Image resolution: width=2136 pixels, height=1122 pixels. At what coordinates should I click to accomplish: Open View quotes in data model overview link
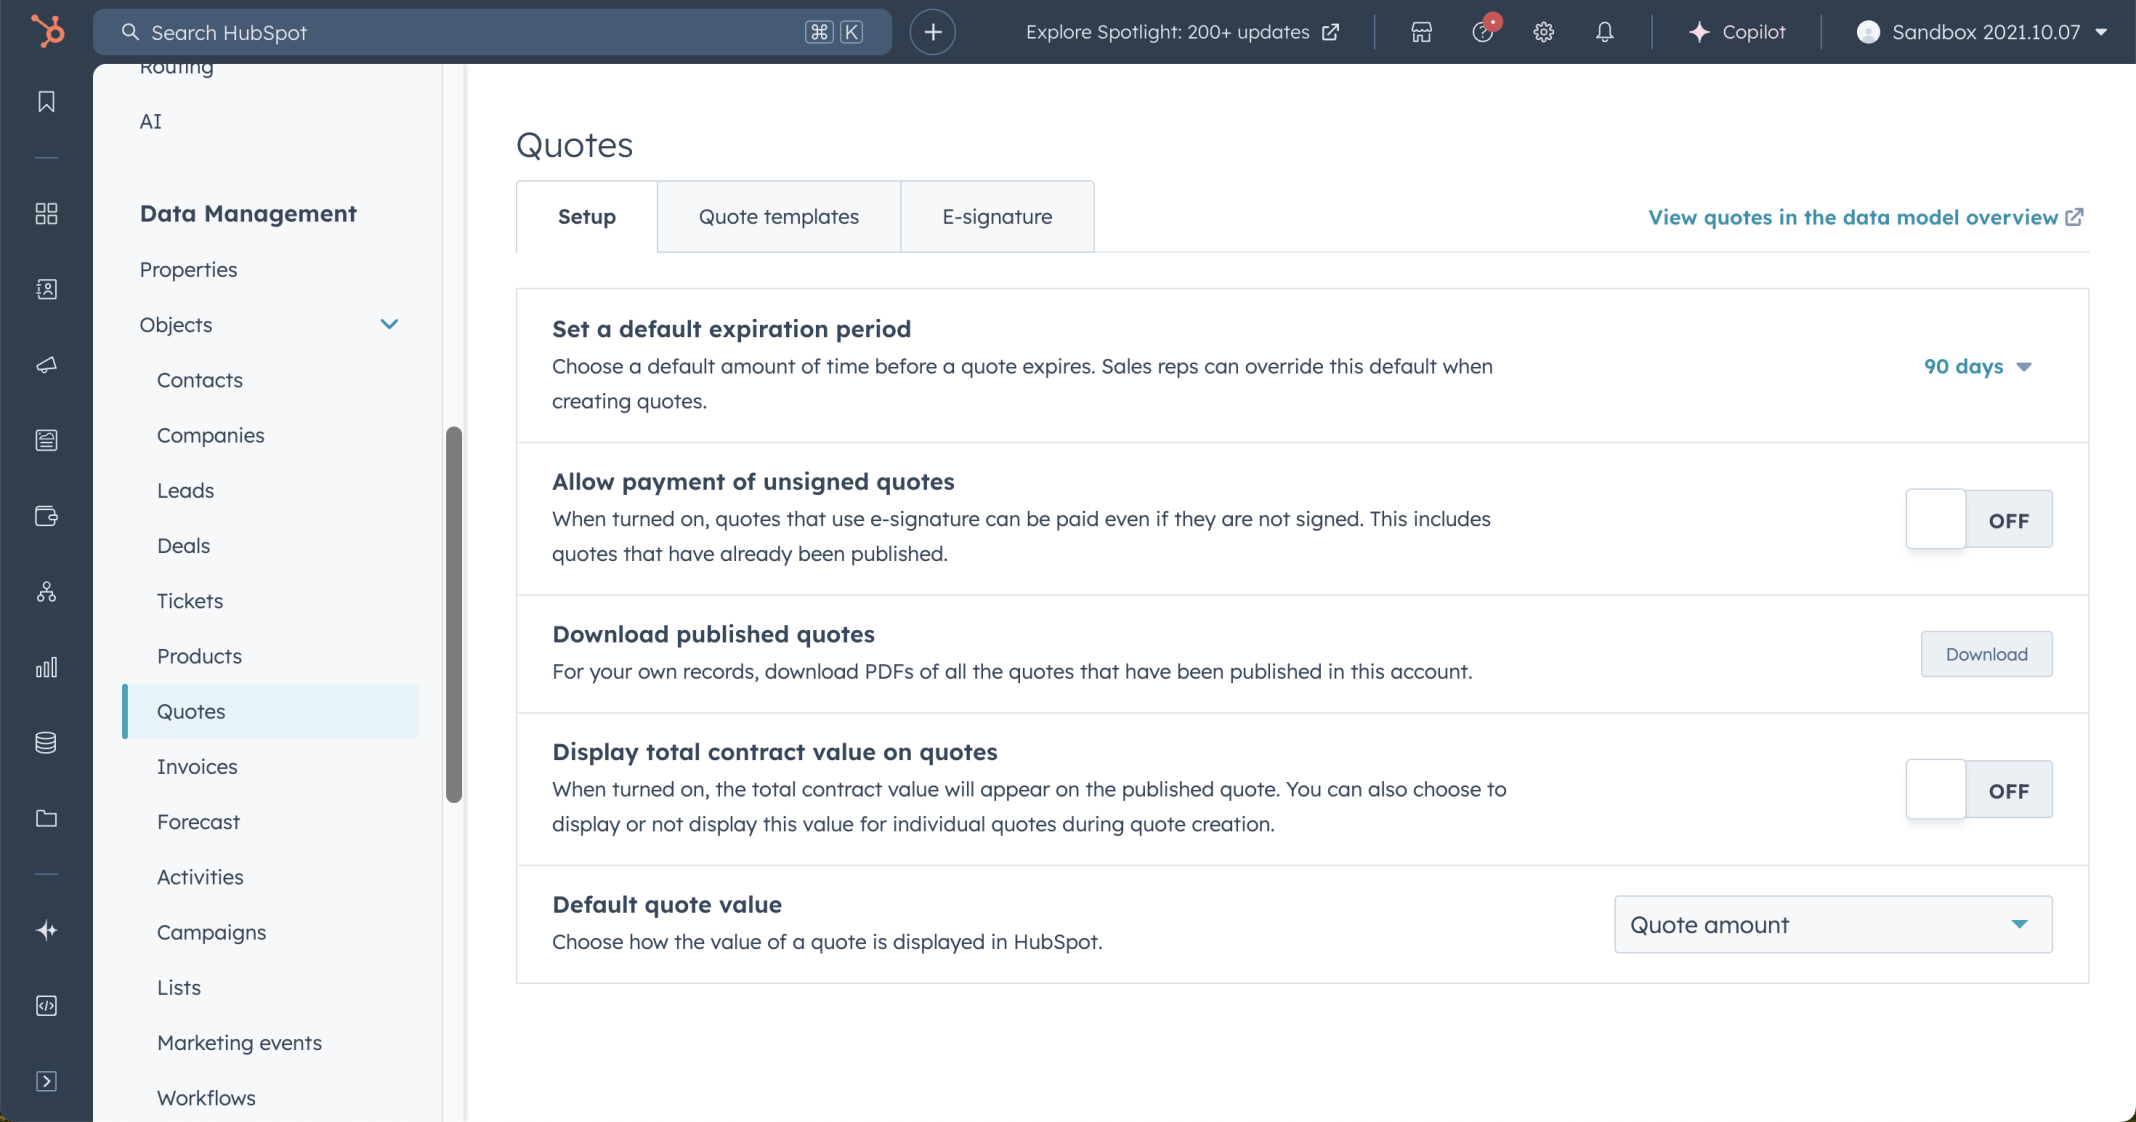coord(1865,217)
